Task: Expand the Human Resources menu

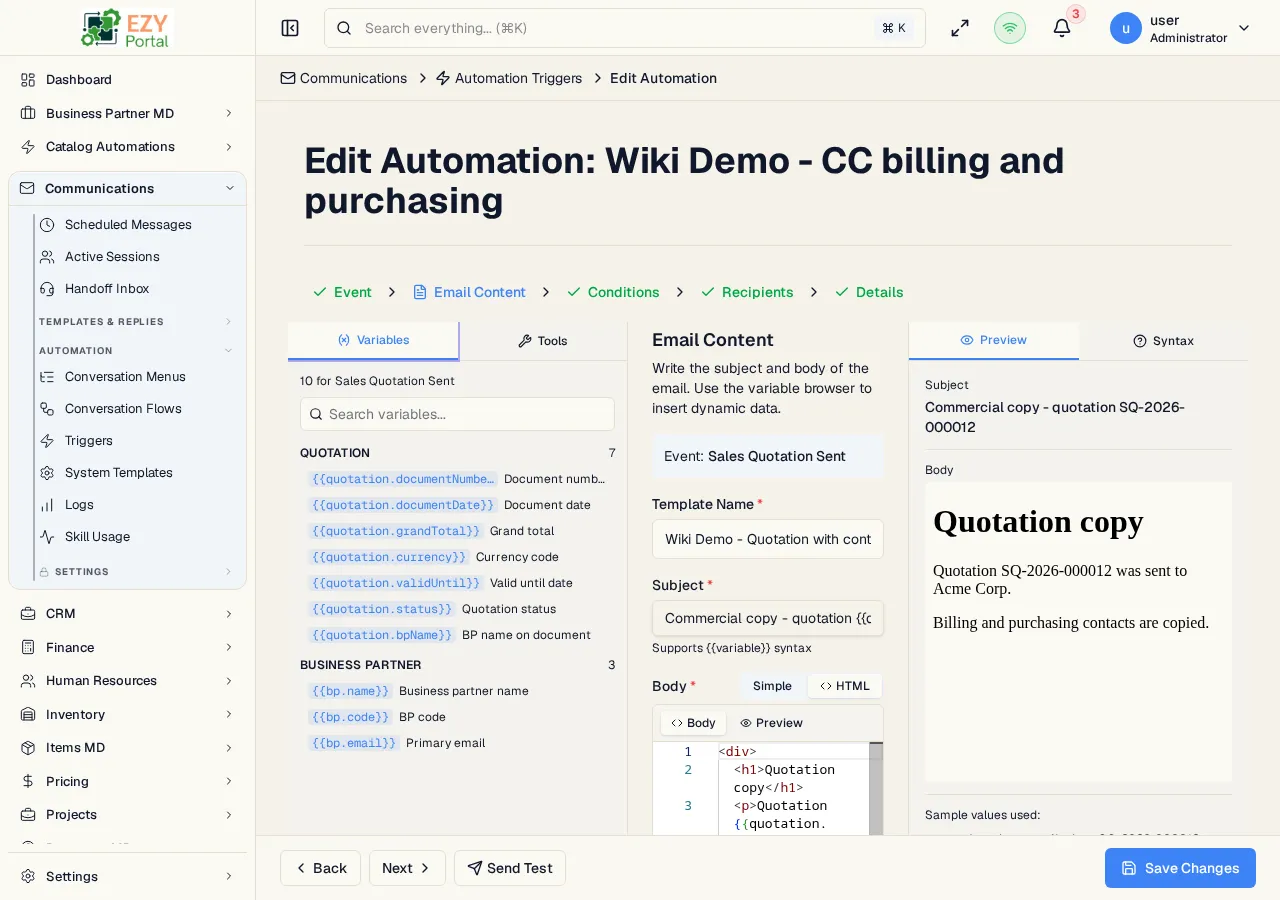Action: 128,681
